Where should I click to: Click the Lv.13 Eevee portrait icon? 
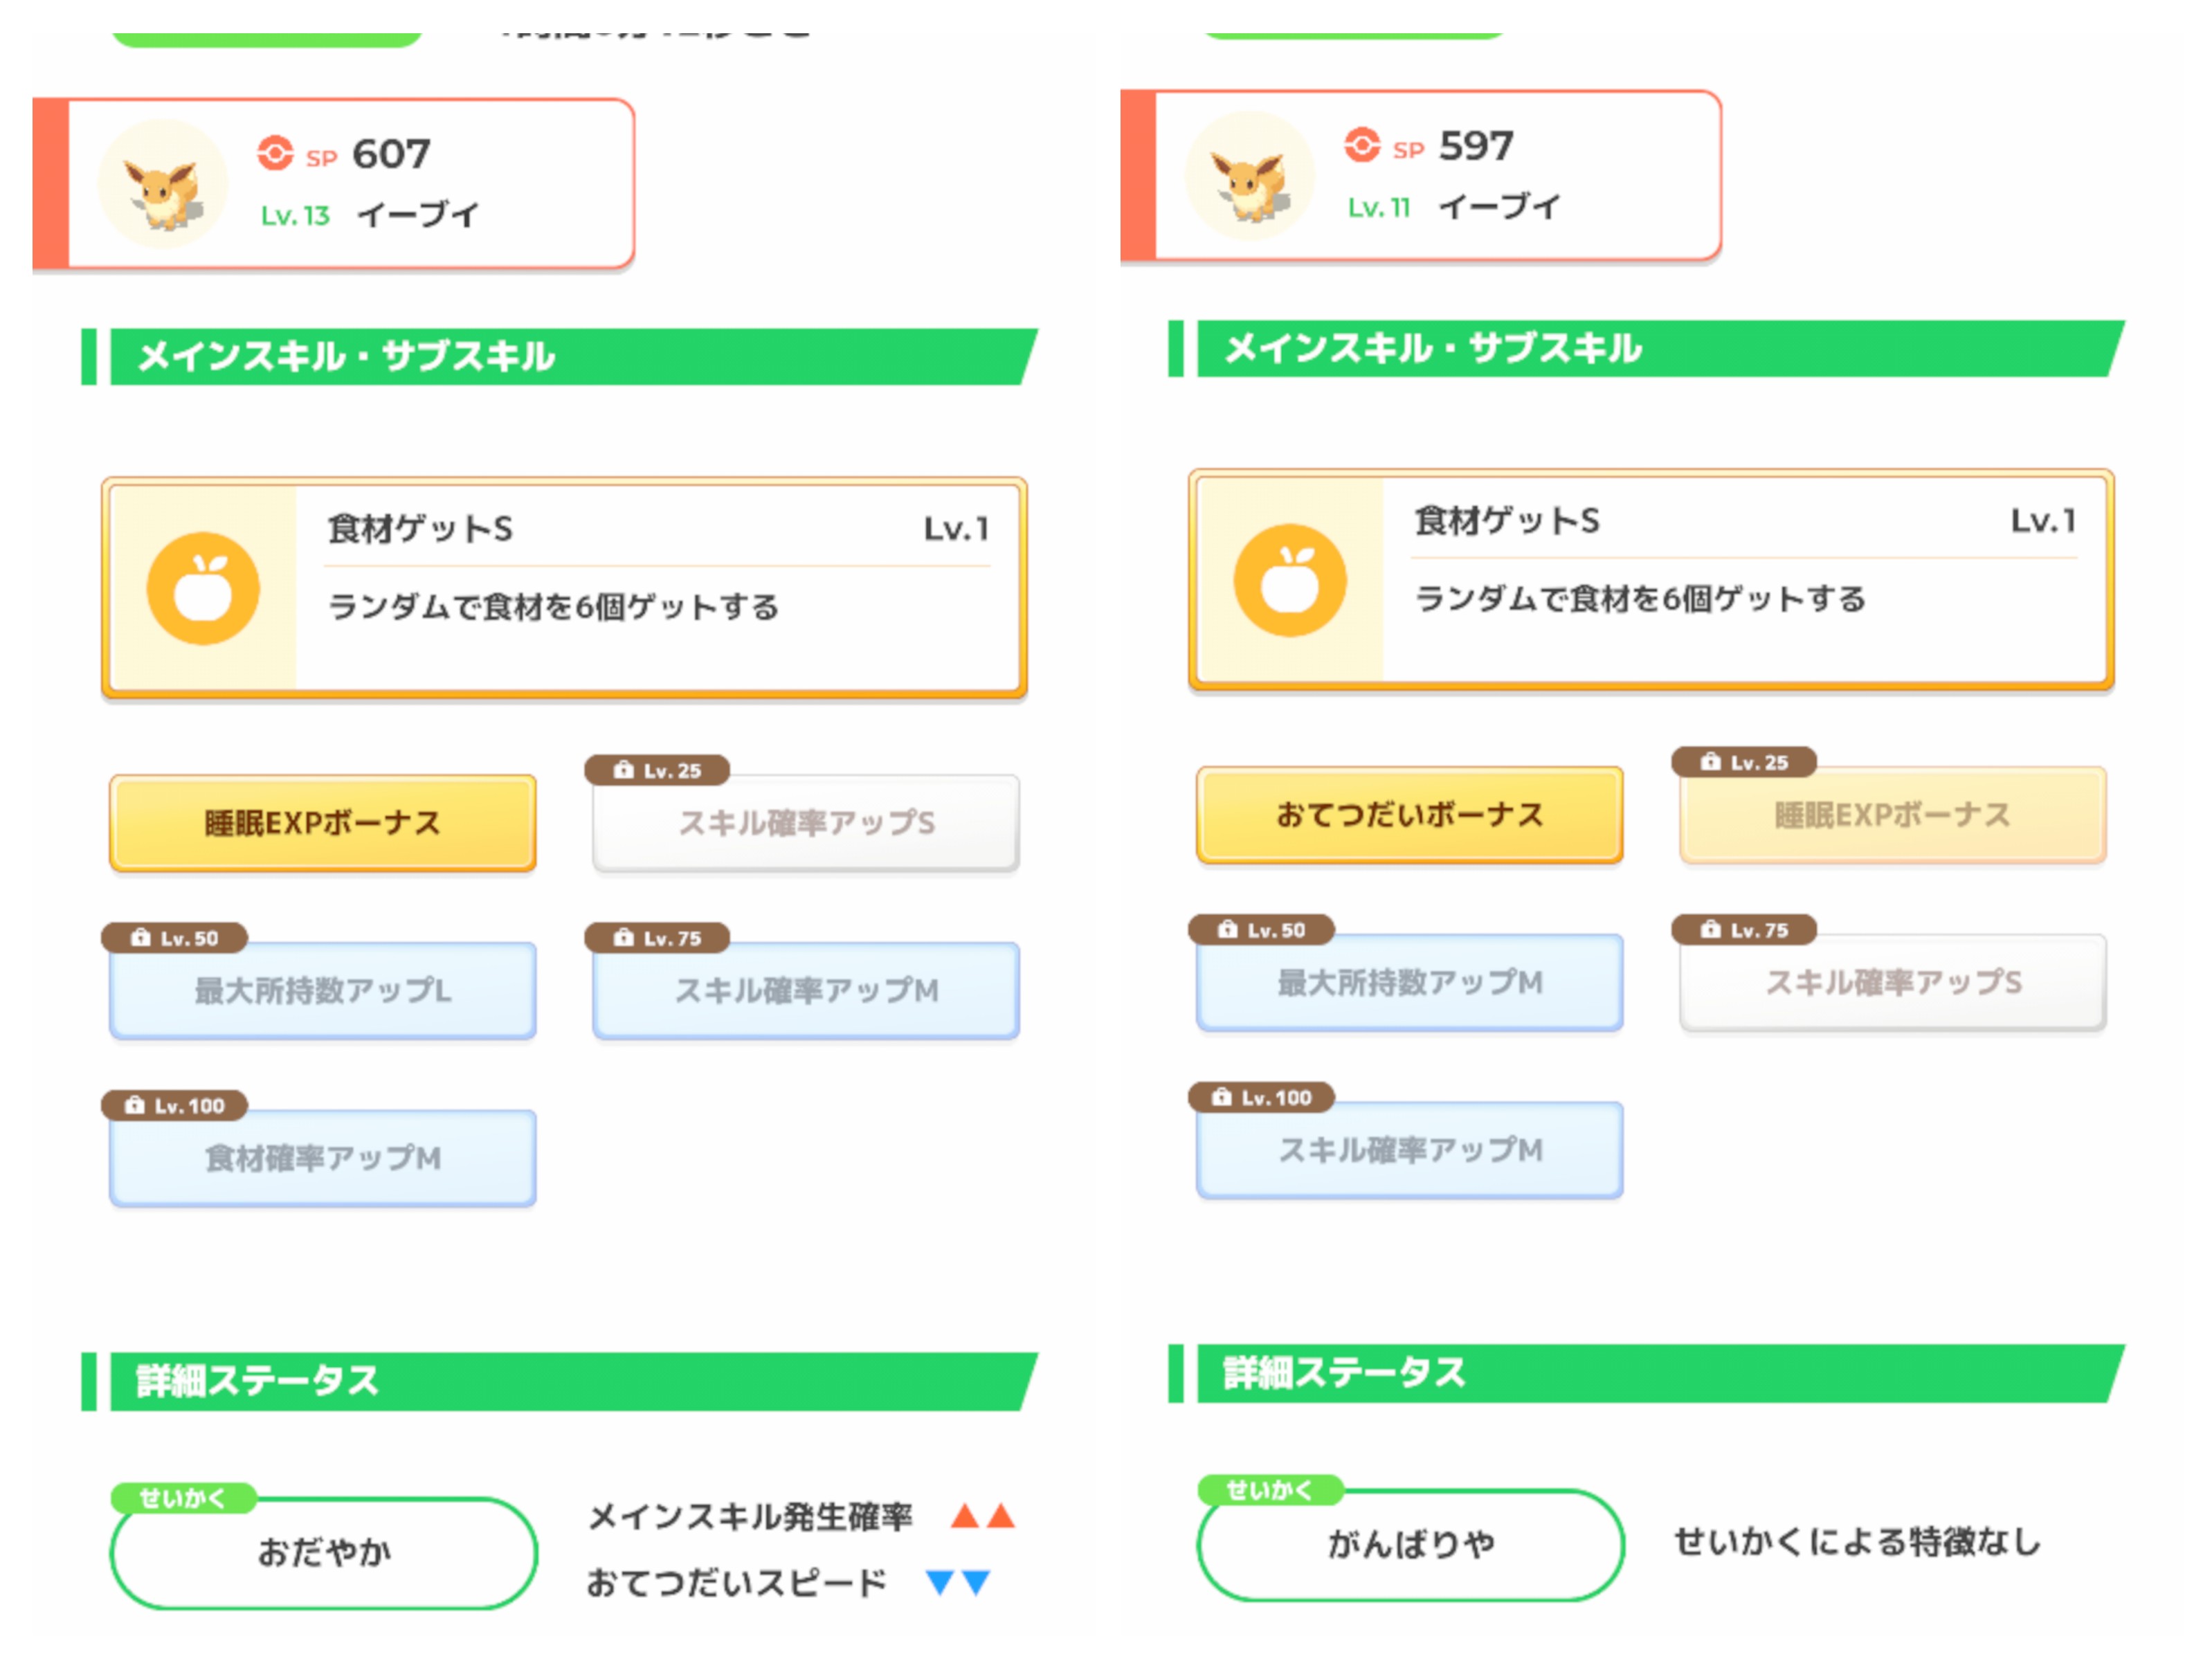click(x=163, y=184)
